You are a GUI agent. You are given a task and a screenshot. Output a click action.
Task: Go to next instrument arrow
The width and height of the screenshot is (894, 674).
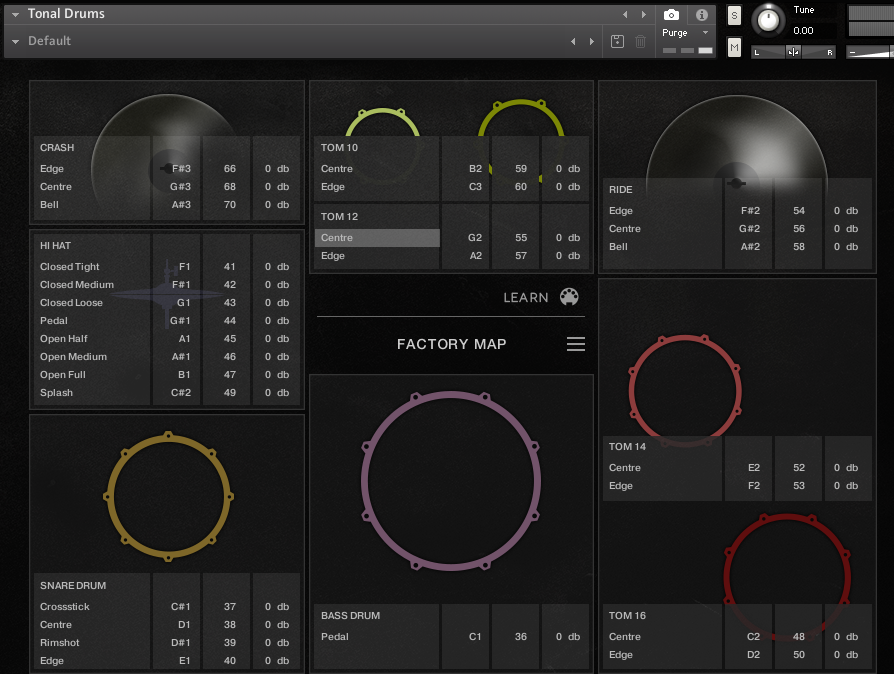tap(644, 14)
